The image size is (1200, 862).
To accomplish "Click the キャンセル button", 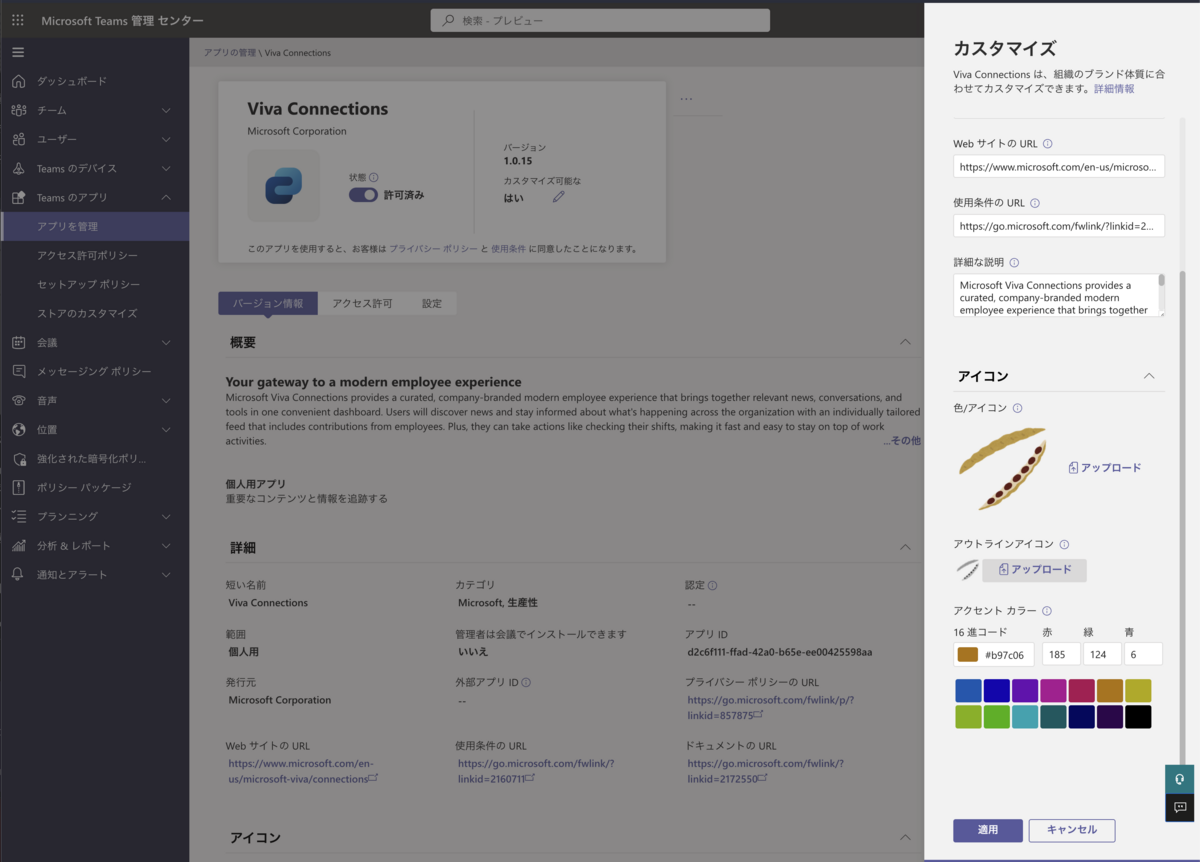I will 1072,830.
